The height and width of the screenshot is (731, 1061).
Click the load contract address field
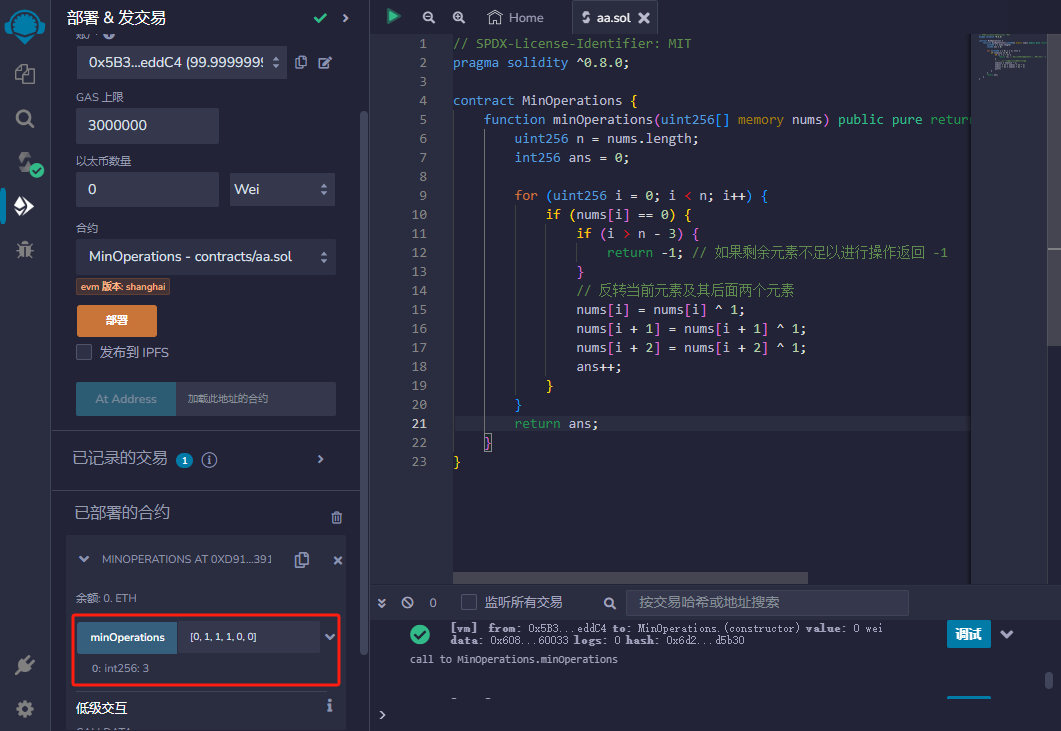coord(256,399)
